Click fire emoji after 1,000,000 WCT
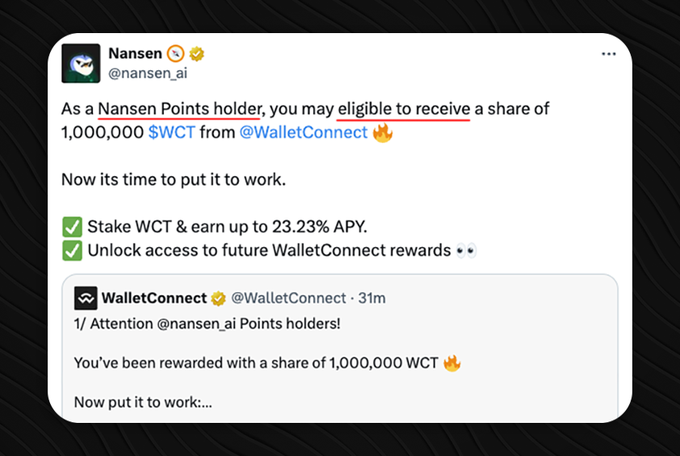The image size is (680, 456). [x=451, y=363]
